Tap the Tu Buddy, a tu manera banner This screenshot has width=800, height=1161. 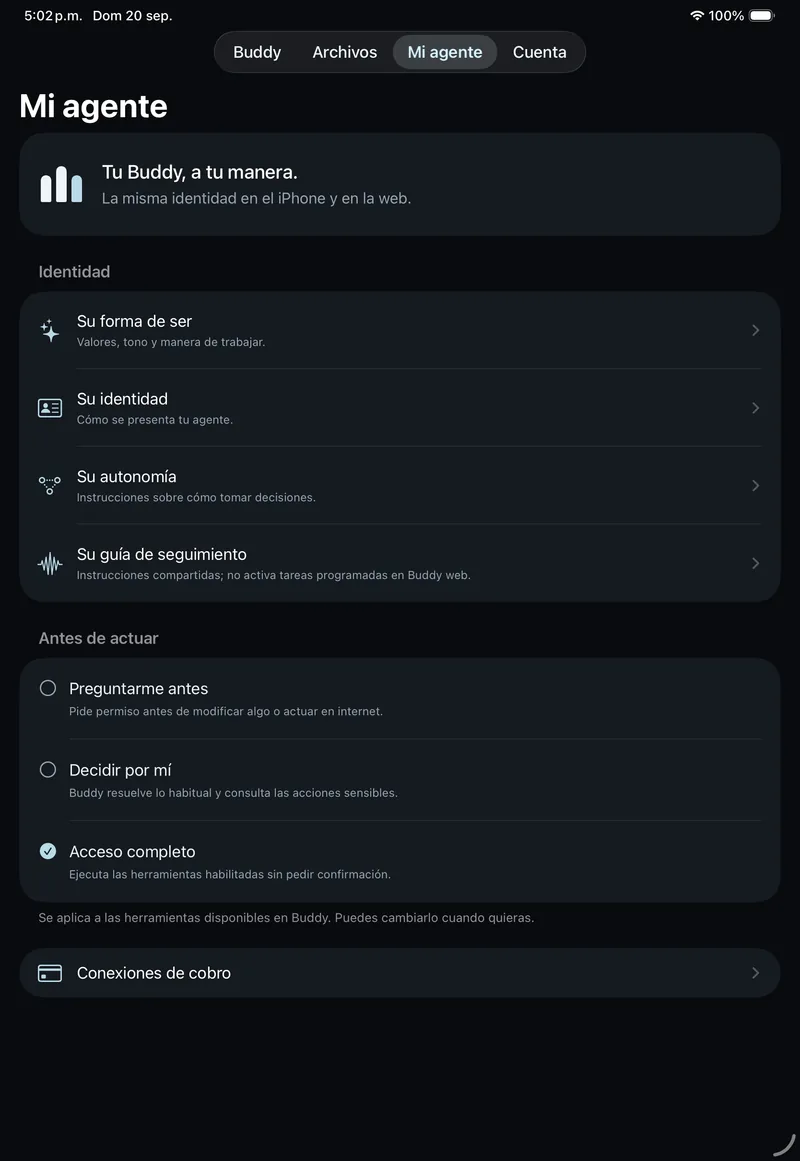[x=400, y=184]
